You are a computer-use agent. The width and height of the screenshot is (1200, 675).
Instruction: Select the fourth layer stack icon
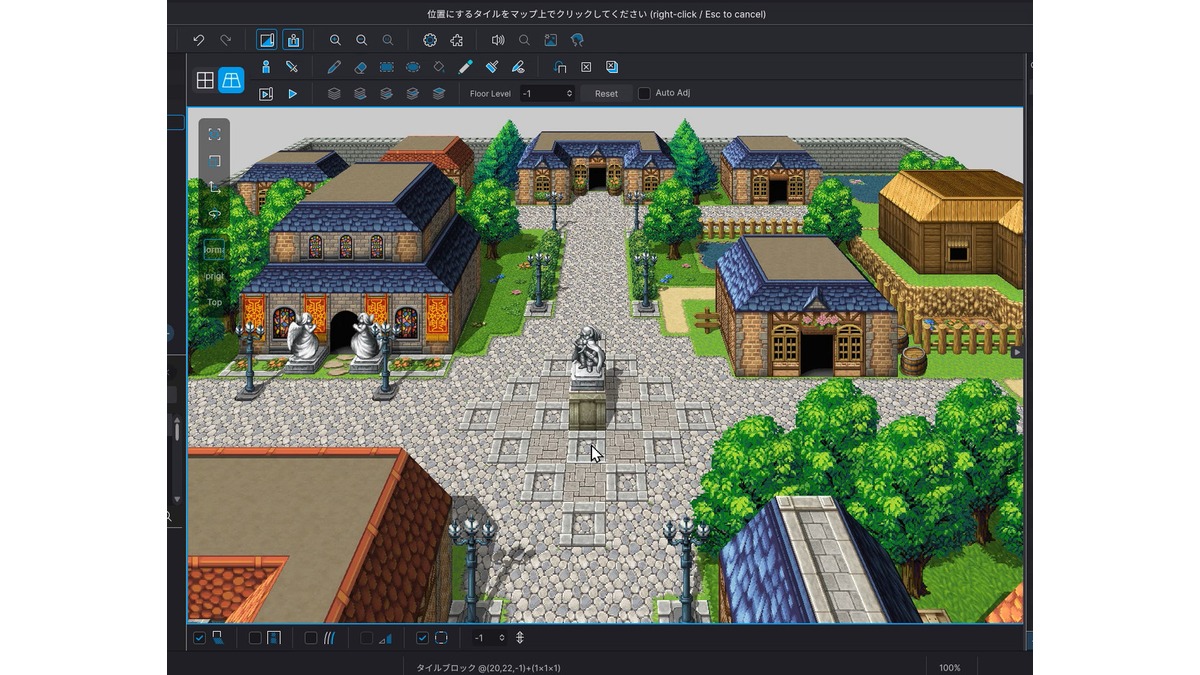[x=412, y=94]
